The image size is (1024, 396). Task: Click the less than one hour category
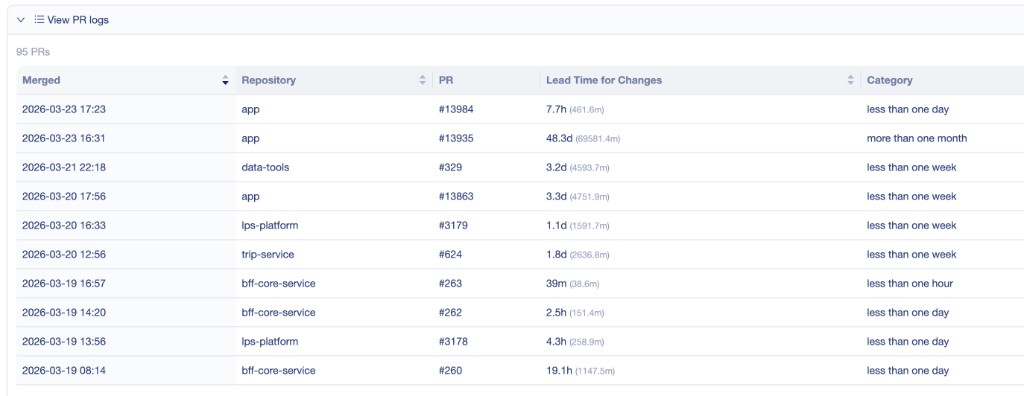click(x=910, y=284)
